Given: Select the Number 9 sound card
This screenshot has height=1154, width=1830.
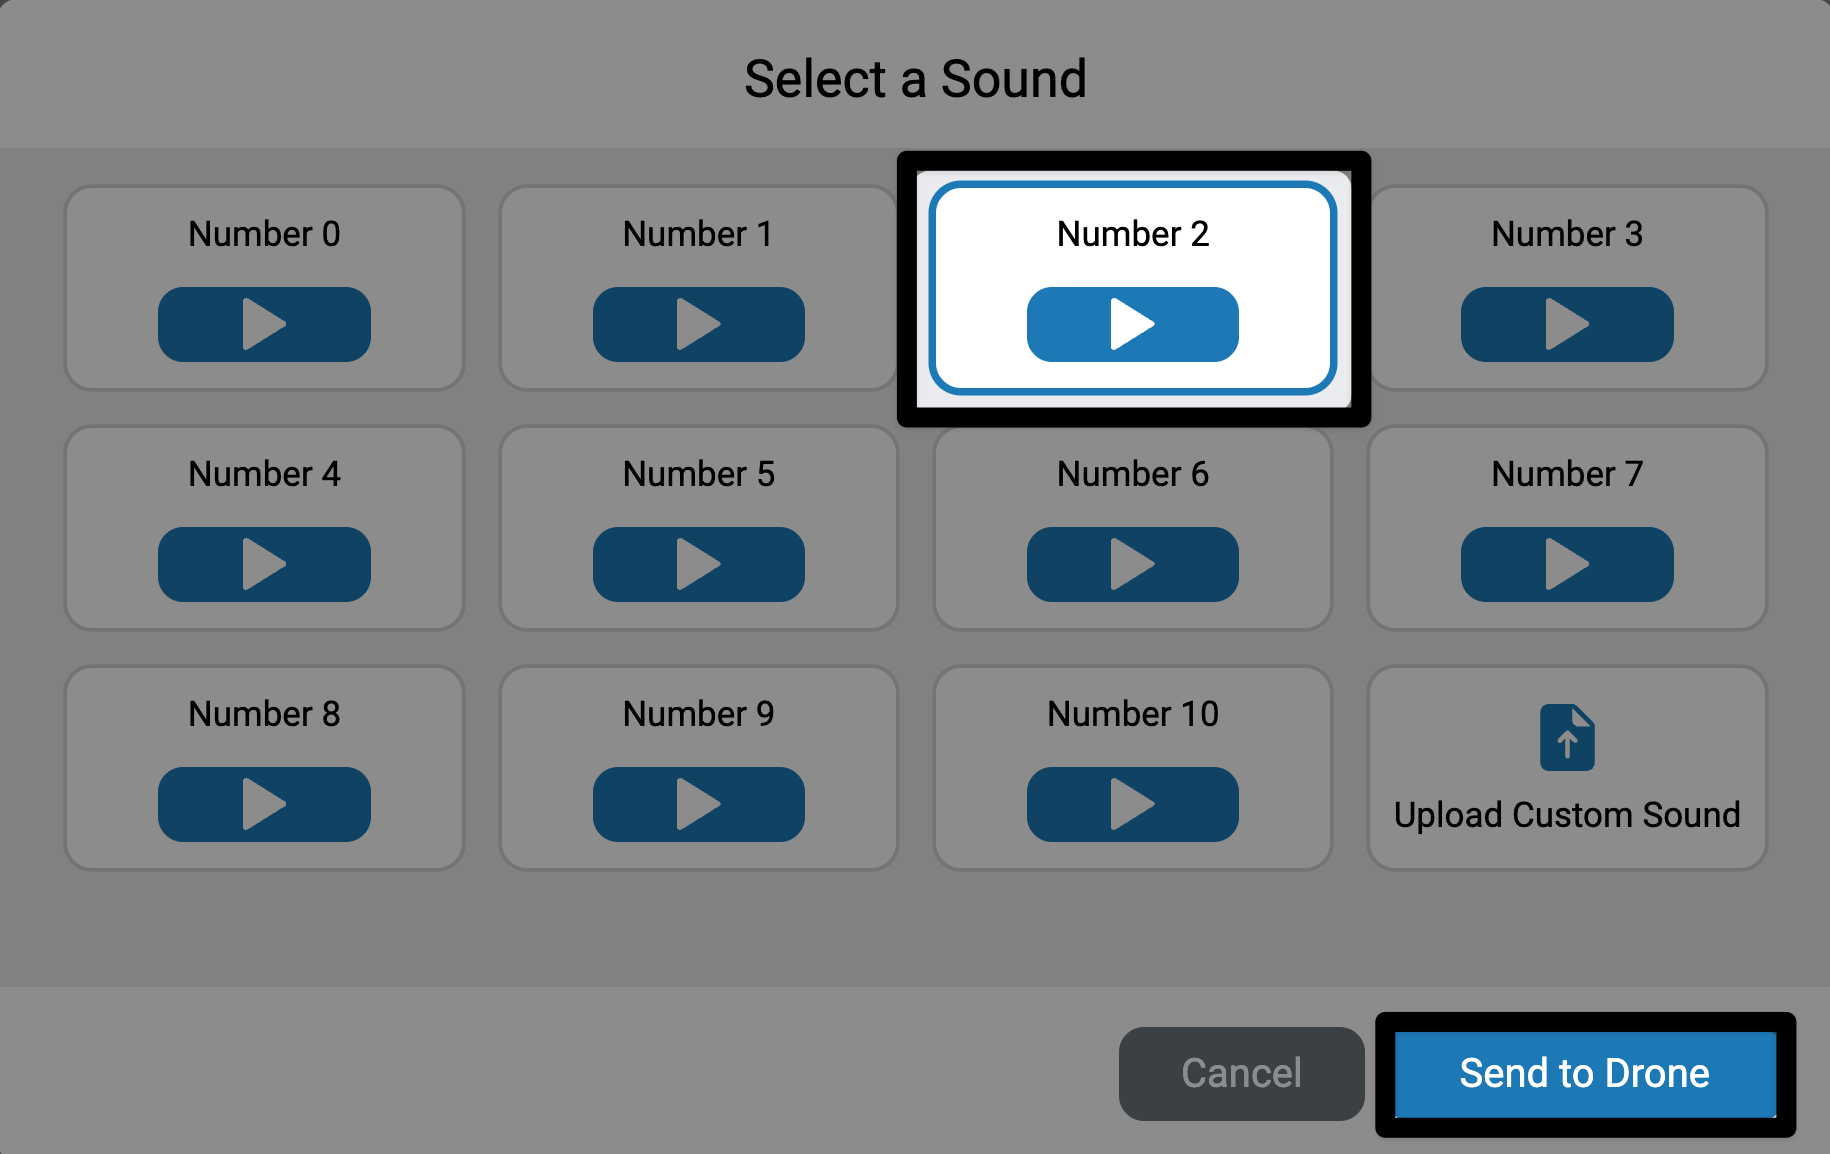Looking at the screenshot, I should click(x=698, y=713).
